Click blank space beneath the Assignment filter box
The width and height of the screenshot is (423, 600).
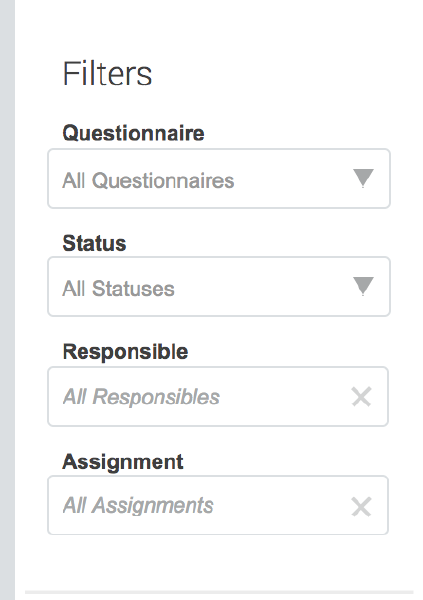click(x=218, y=562)
